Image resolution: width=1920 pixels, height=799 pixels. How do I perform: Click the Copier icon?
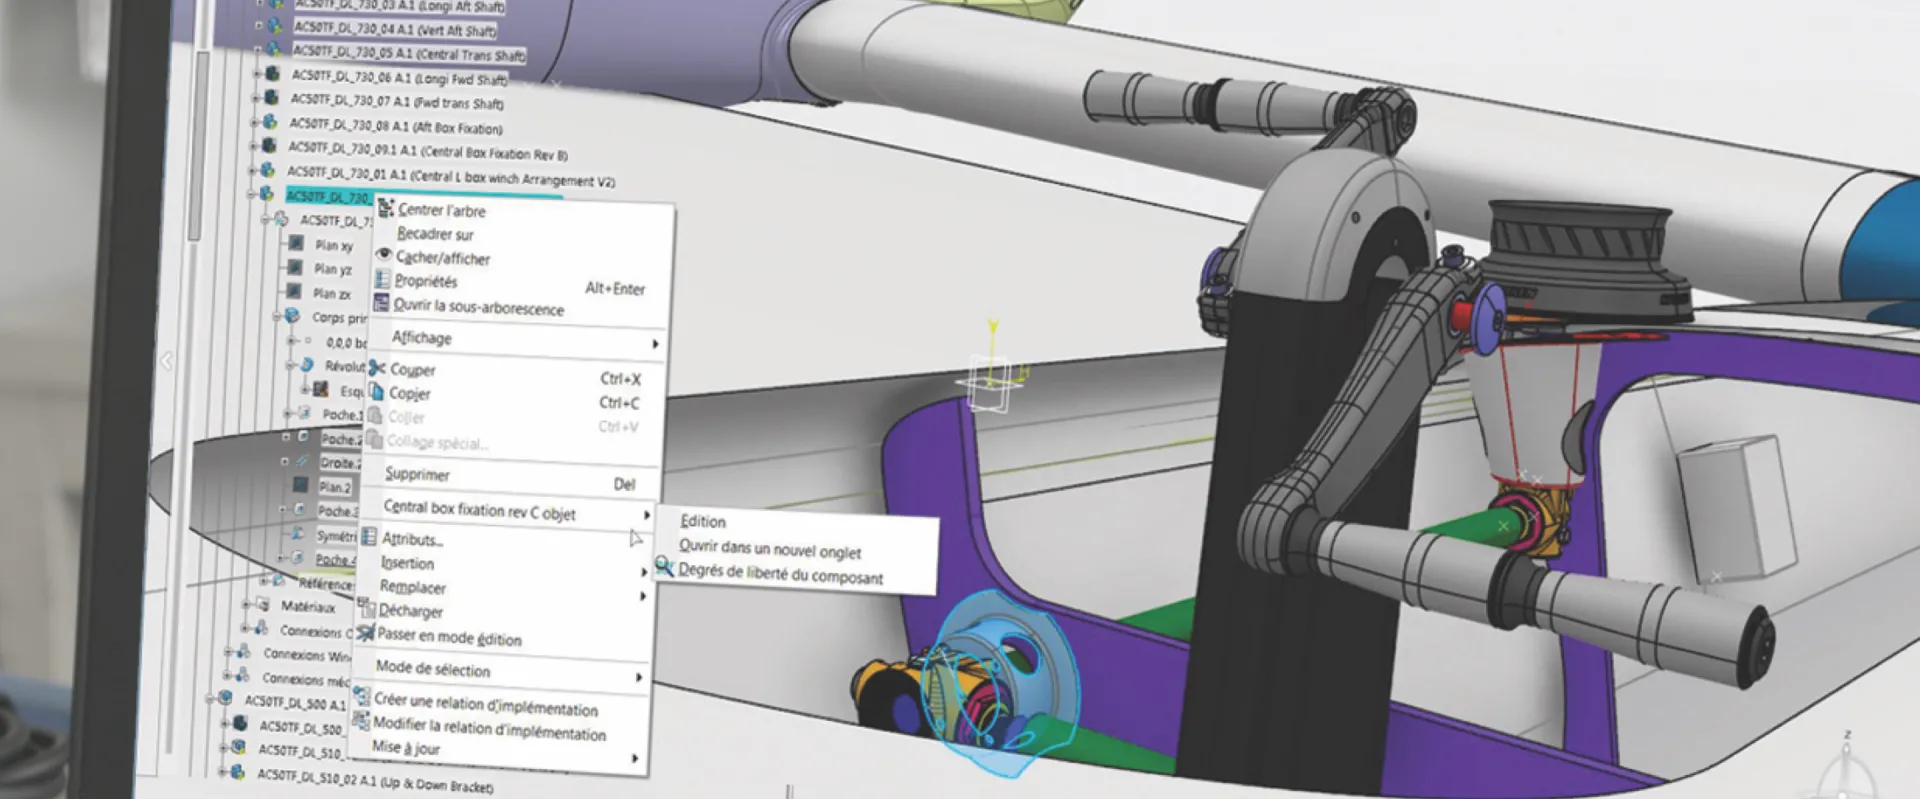point(376,391)
